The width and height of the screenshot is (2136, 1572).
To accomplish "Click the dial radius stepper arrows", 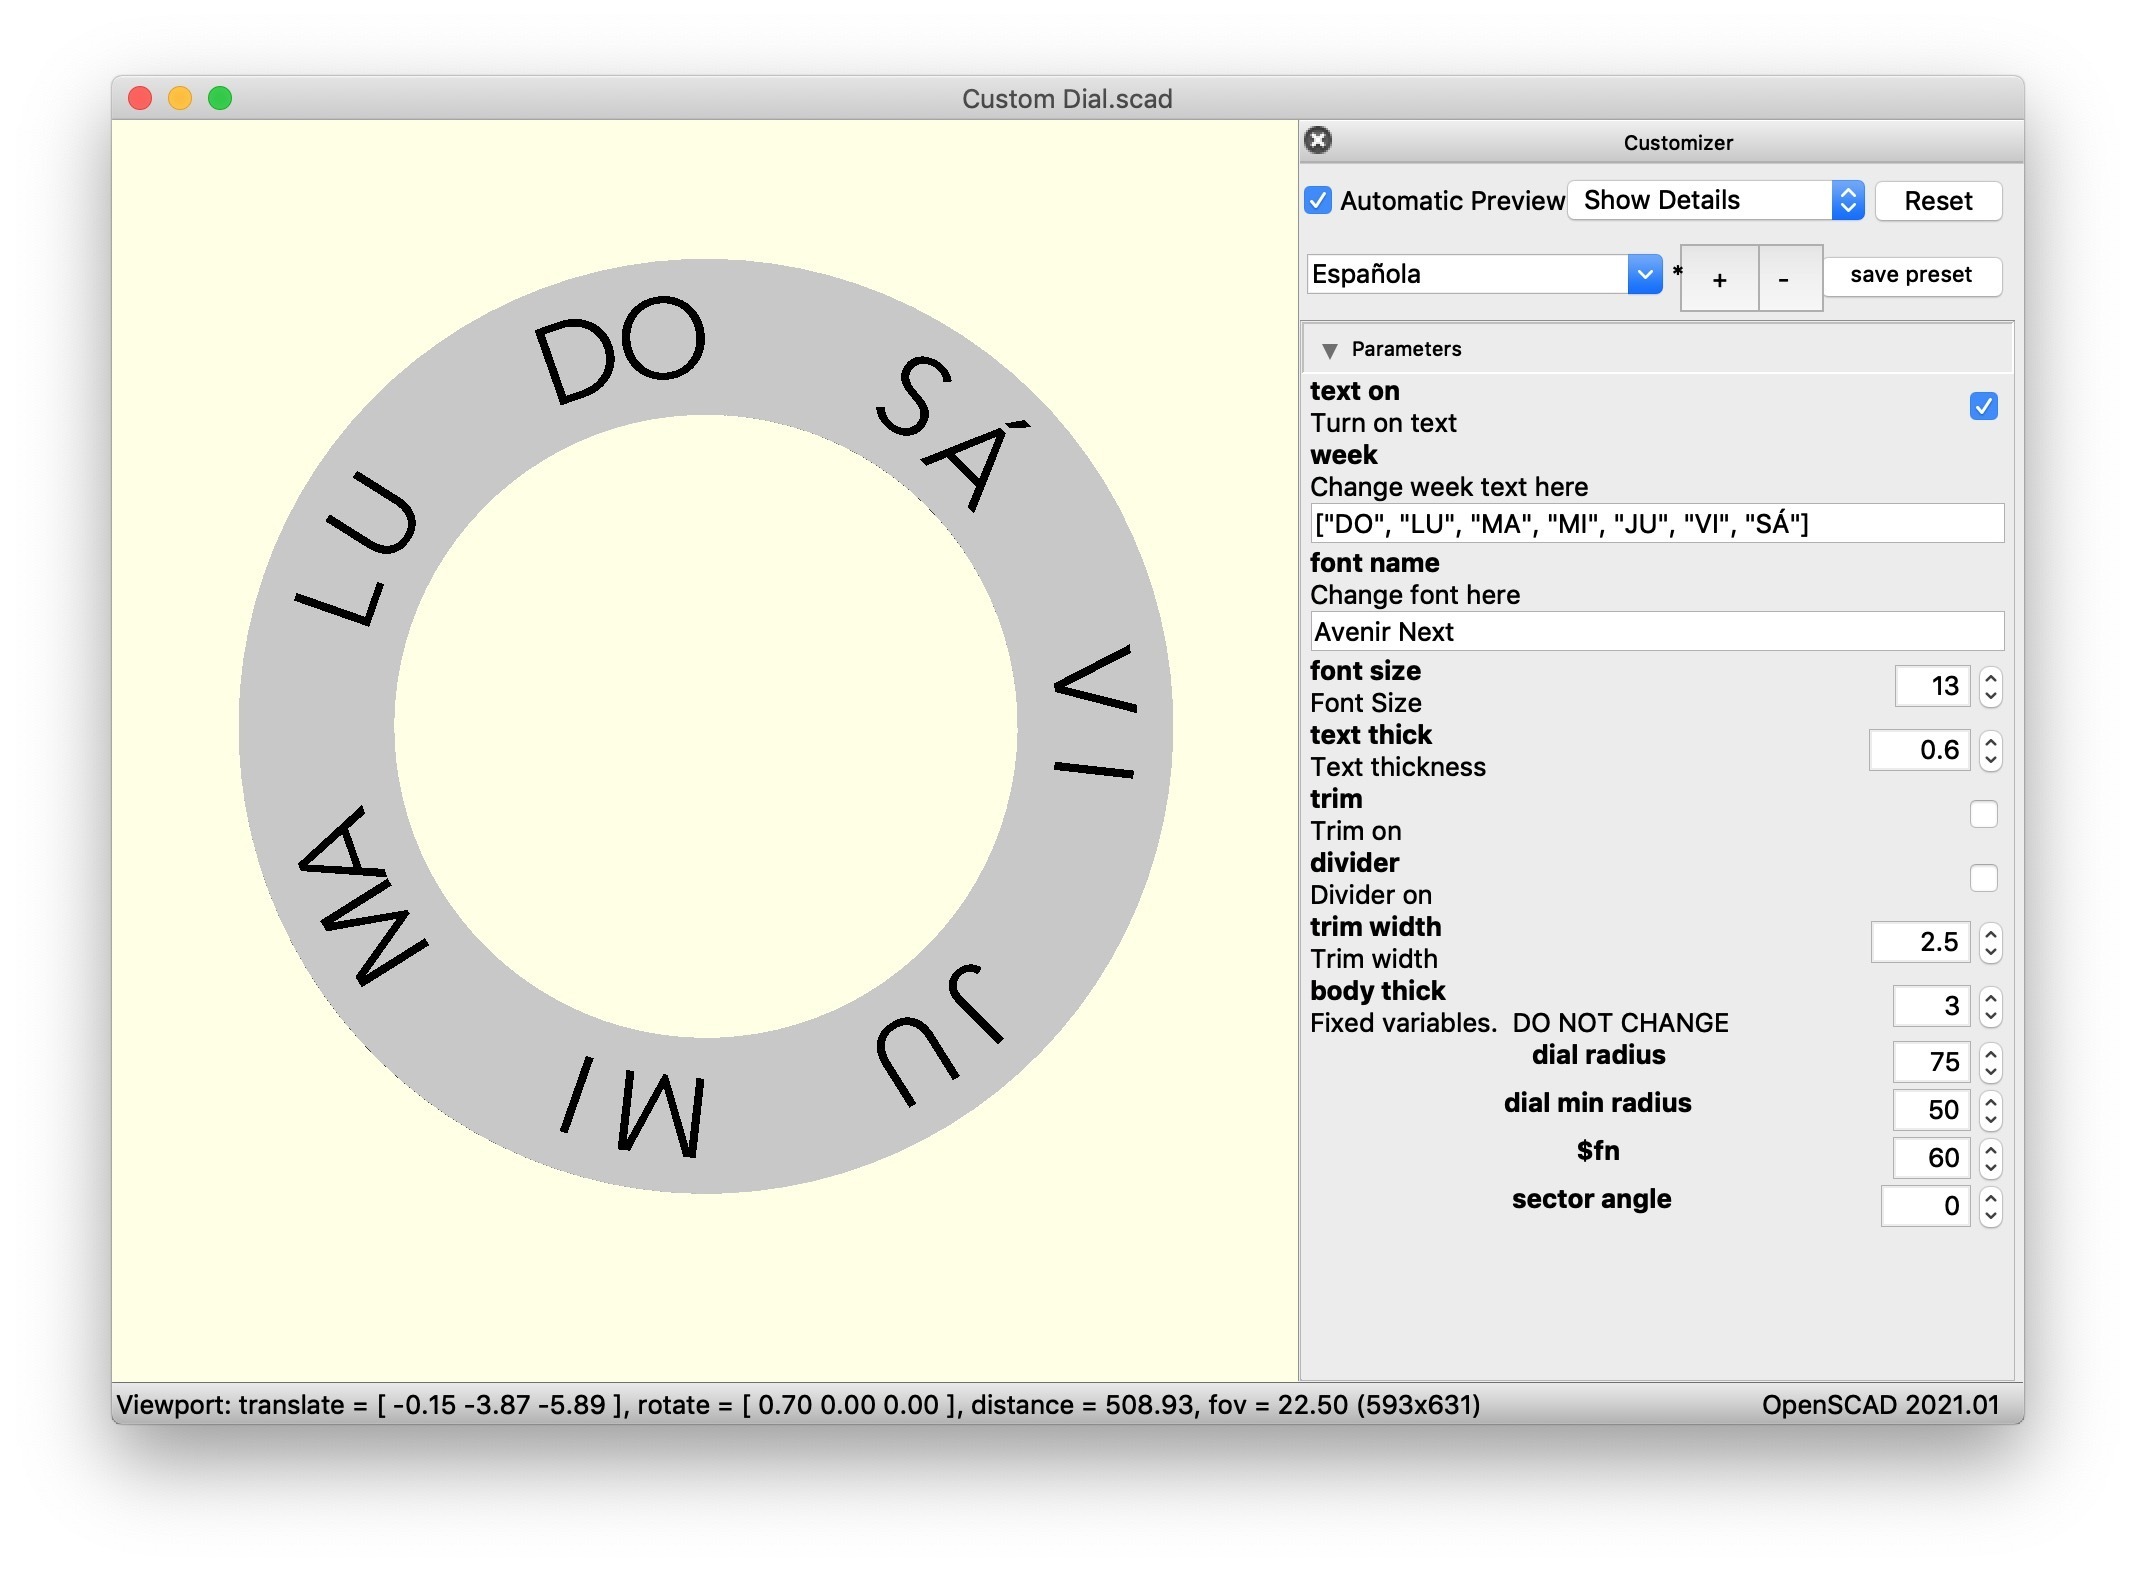I will click(x=1990, y=1062).
